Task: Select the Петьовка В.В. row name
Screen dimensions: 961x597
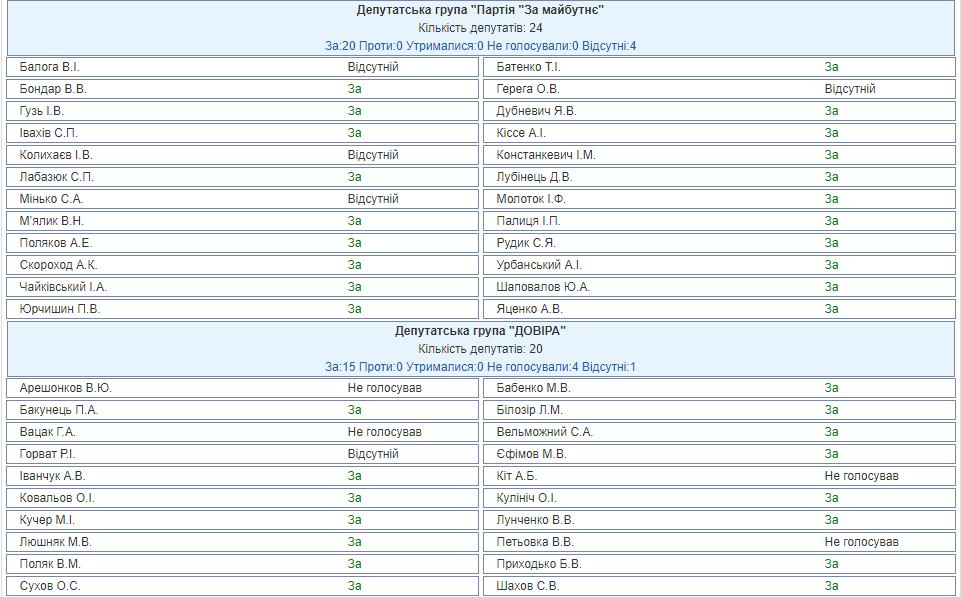Action: click(x=535, y=542)
